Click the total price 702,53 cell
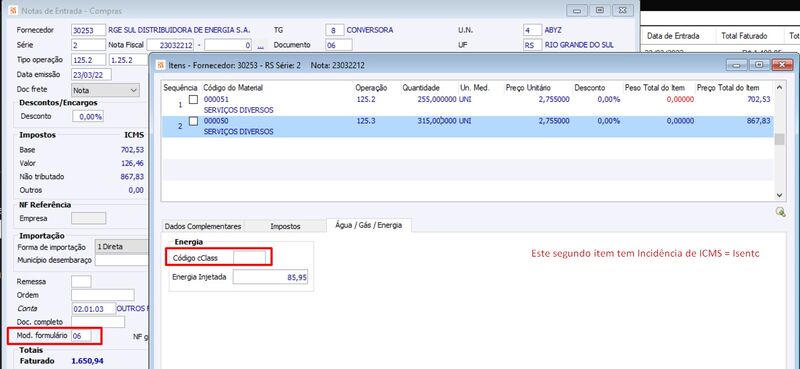 coord(759,100)
